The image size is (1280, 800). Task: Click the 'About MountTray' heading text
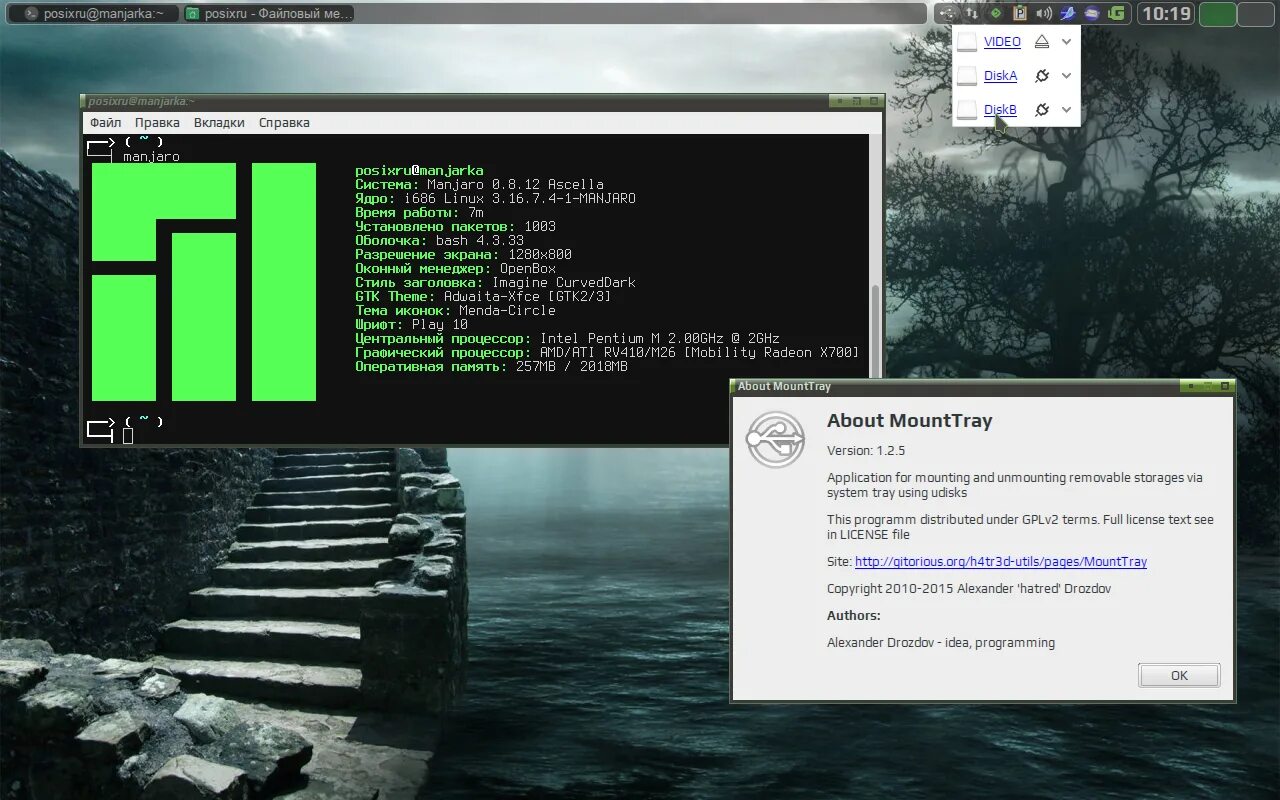(x=910, y=421)
